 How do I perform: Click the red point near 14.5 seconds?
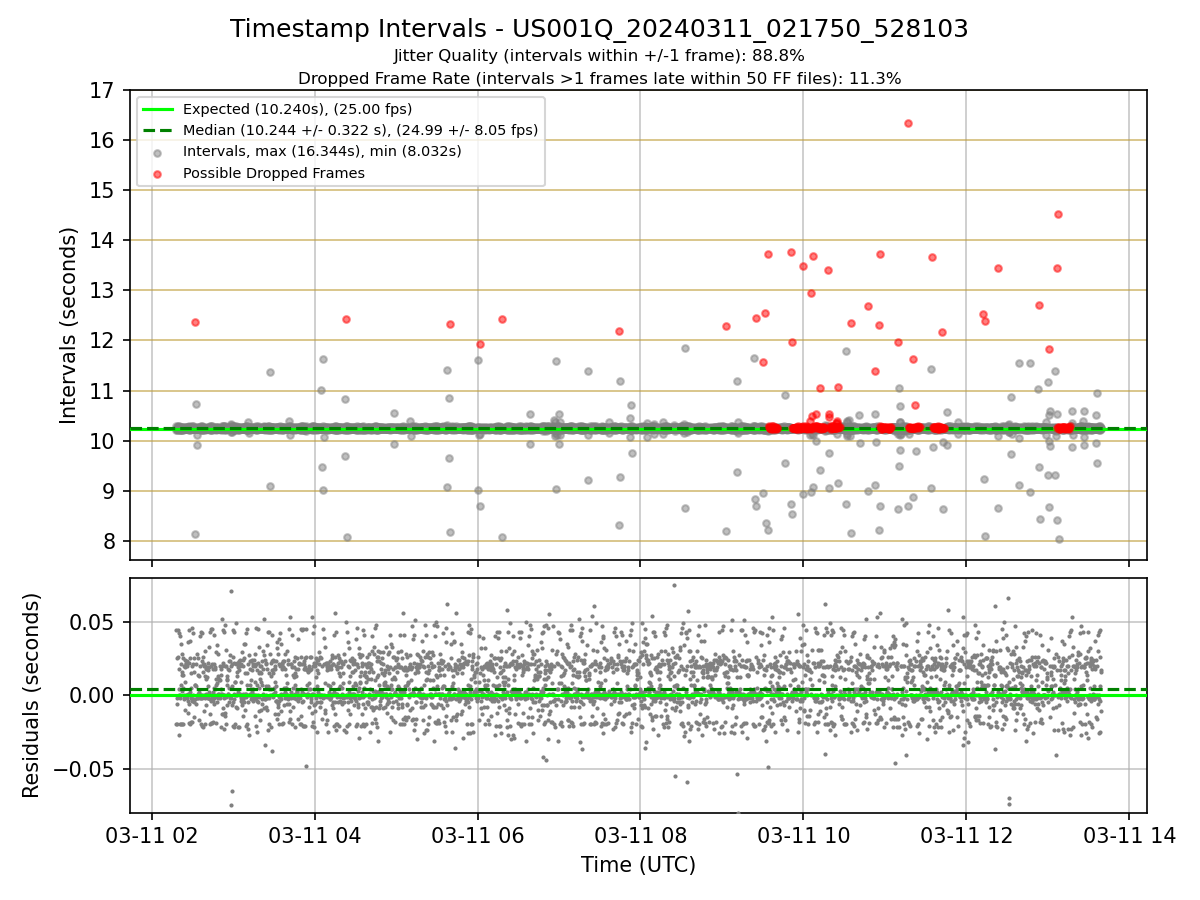click(x=1058, y=214)
